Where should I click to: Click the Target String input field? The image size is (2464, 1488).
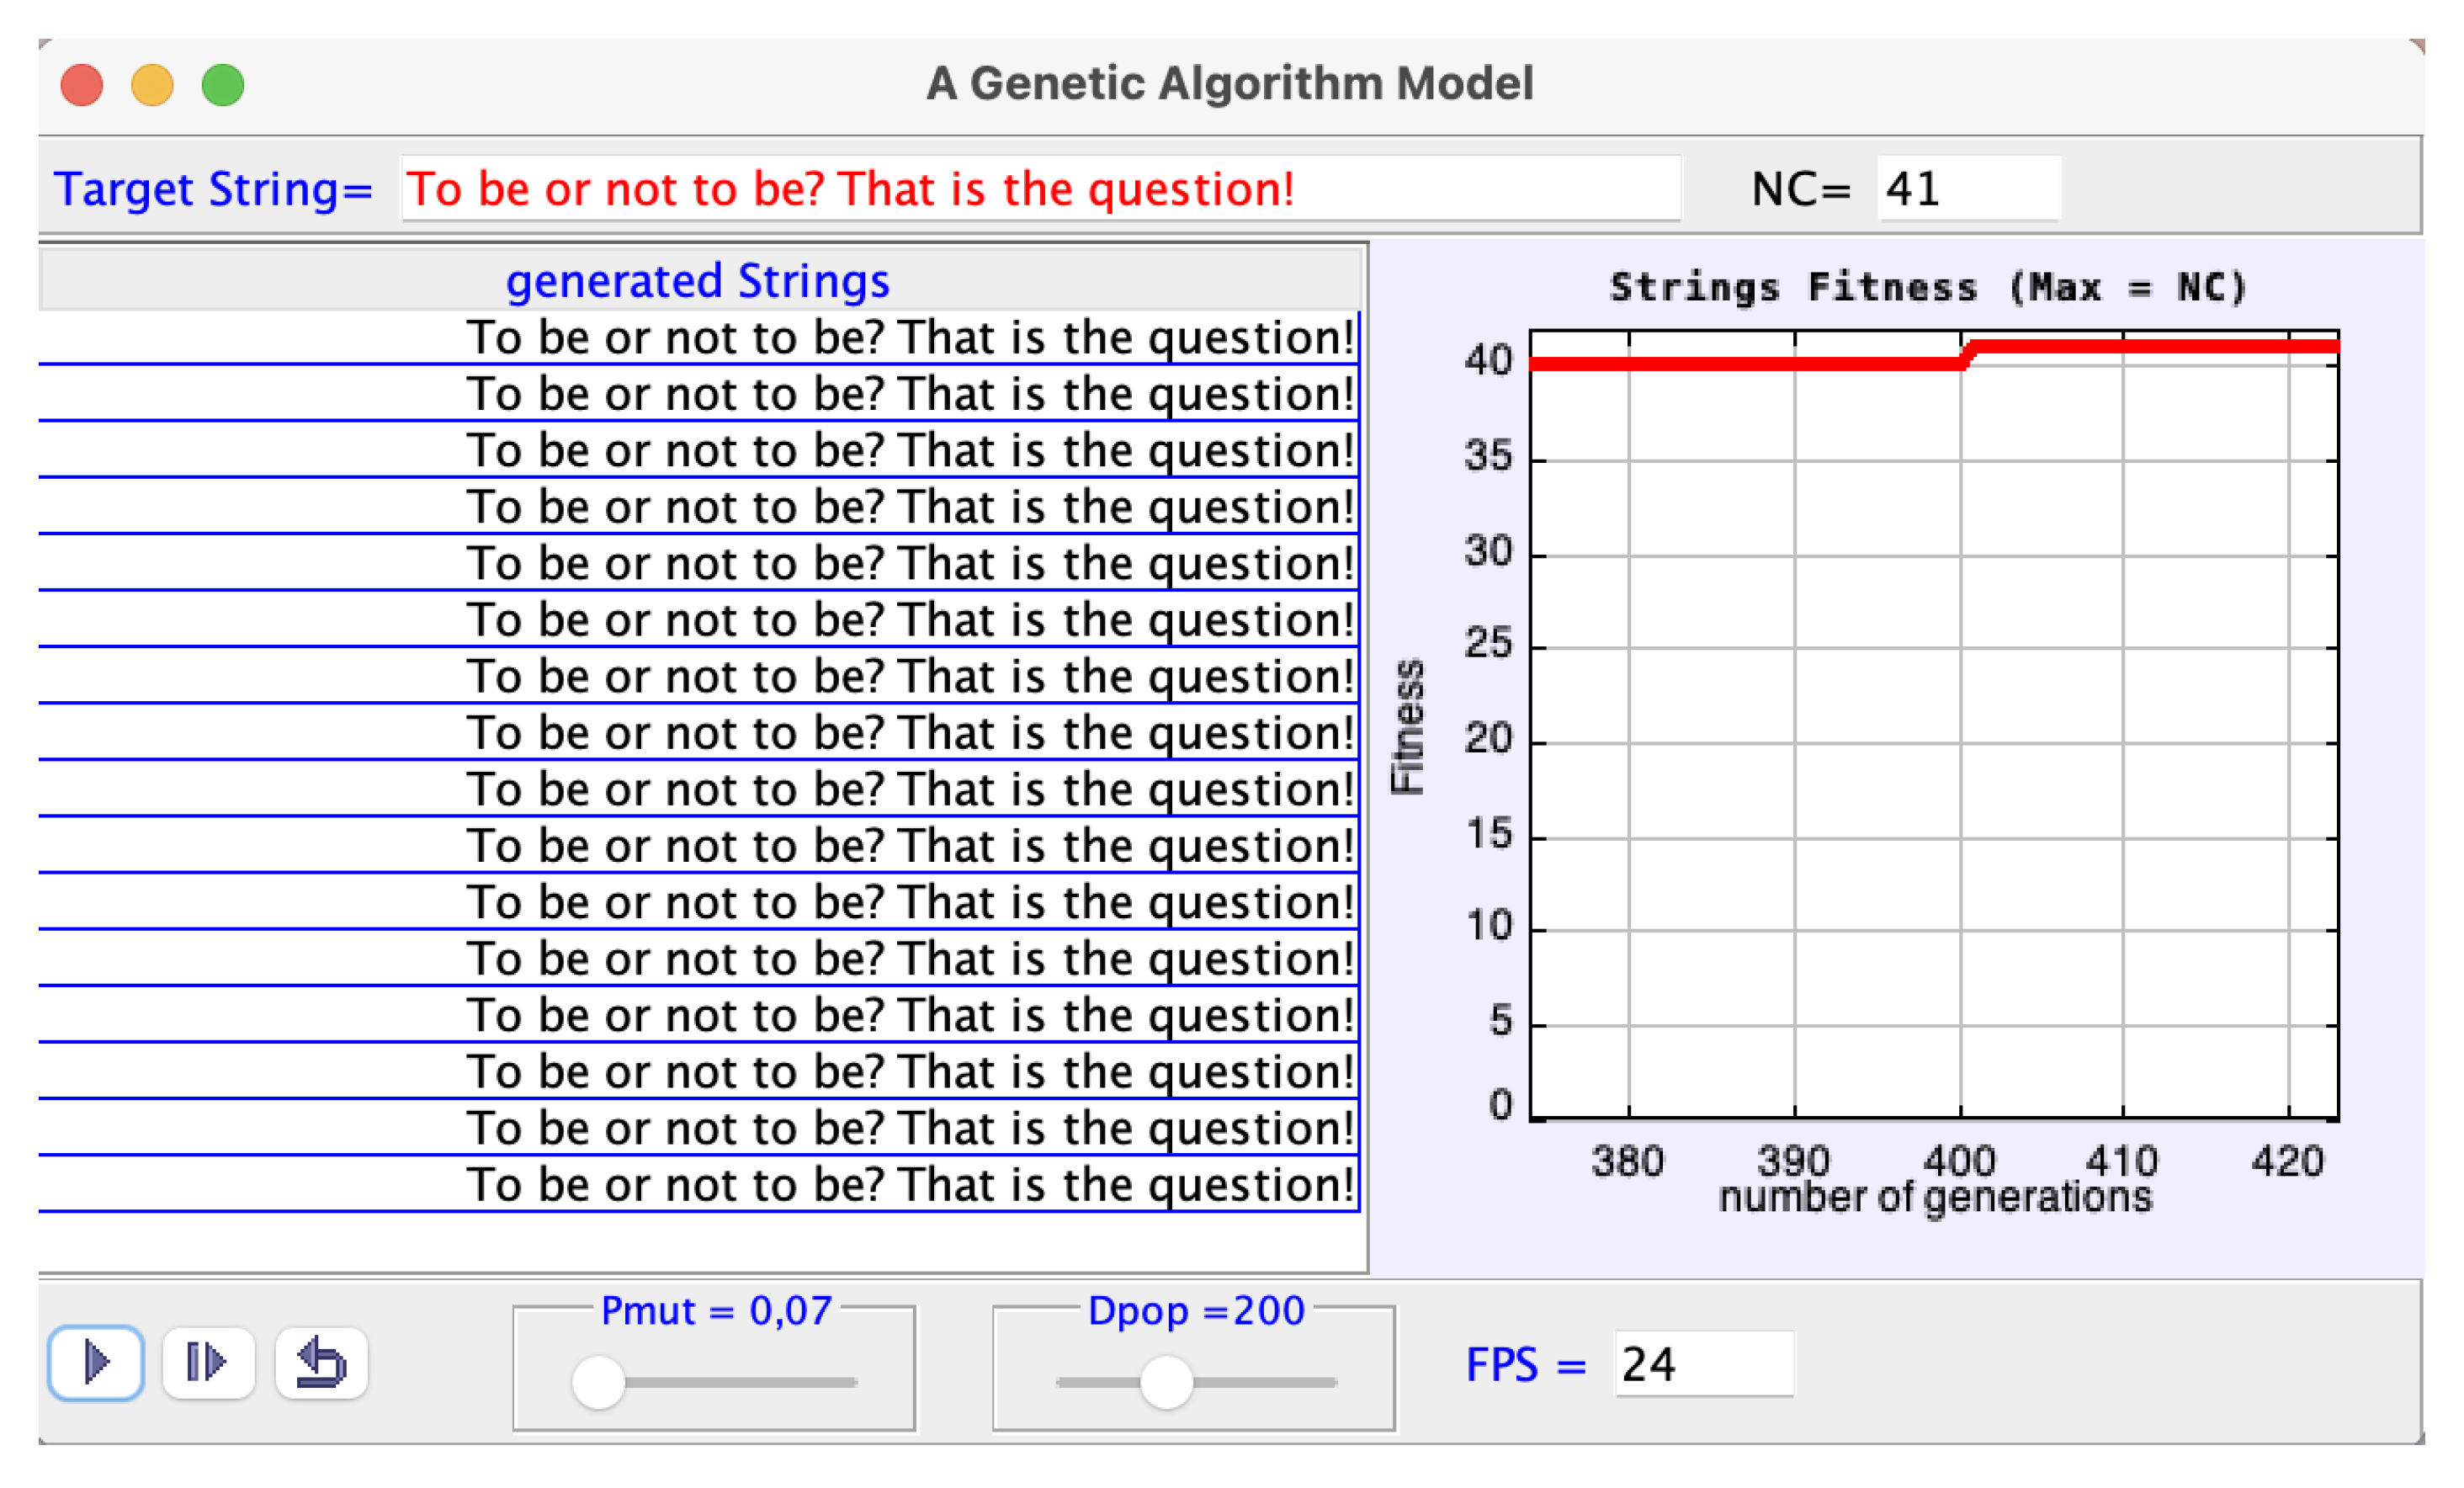coord(1040,189)
